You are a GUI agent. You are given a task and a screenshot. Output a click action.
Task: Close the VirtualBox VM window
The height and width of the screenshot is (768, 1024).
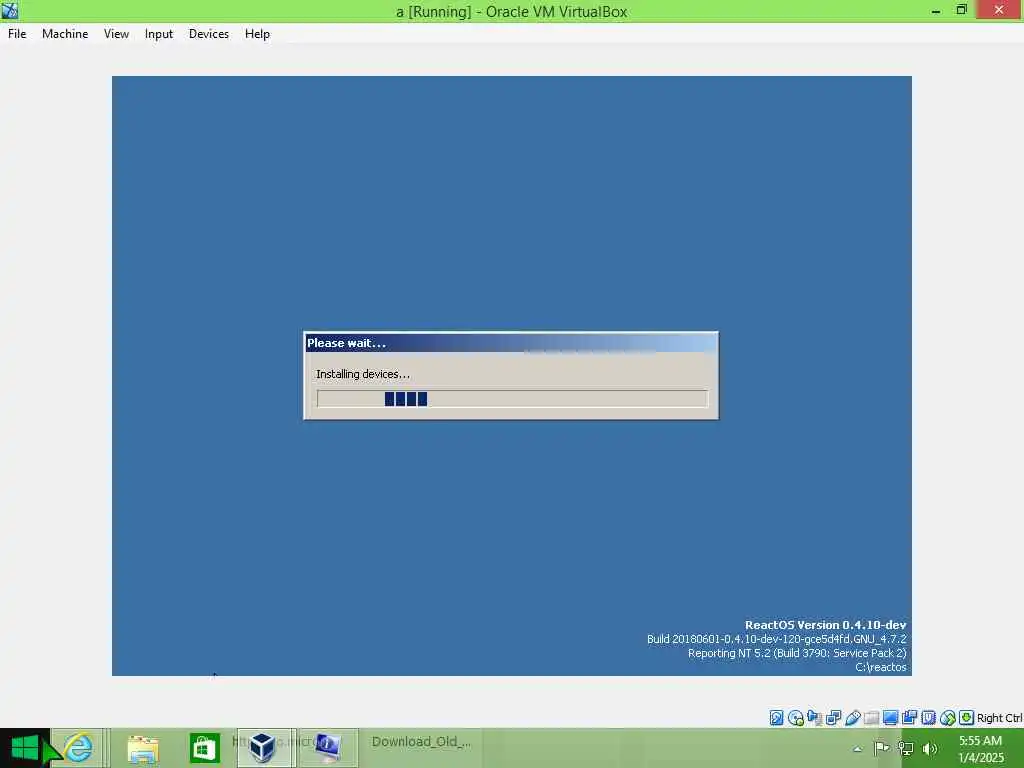[999, 10]
